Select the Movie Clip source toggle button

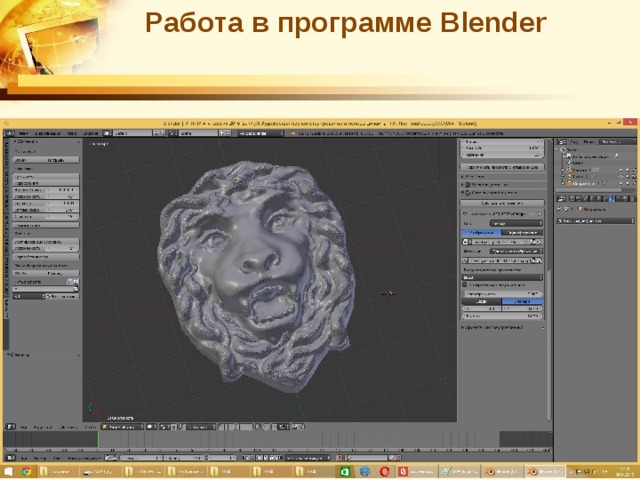pos(522,233)
